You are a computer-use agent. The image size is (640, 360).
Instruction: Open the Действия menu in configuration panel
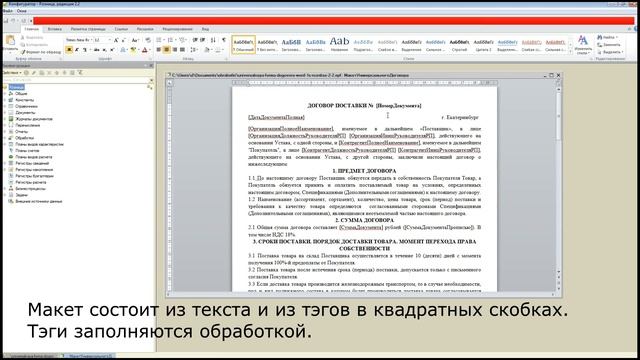12,73
